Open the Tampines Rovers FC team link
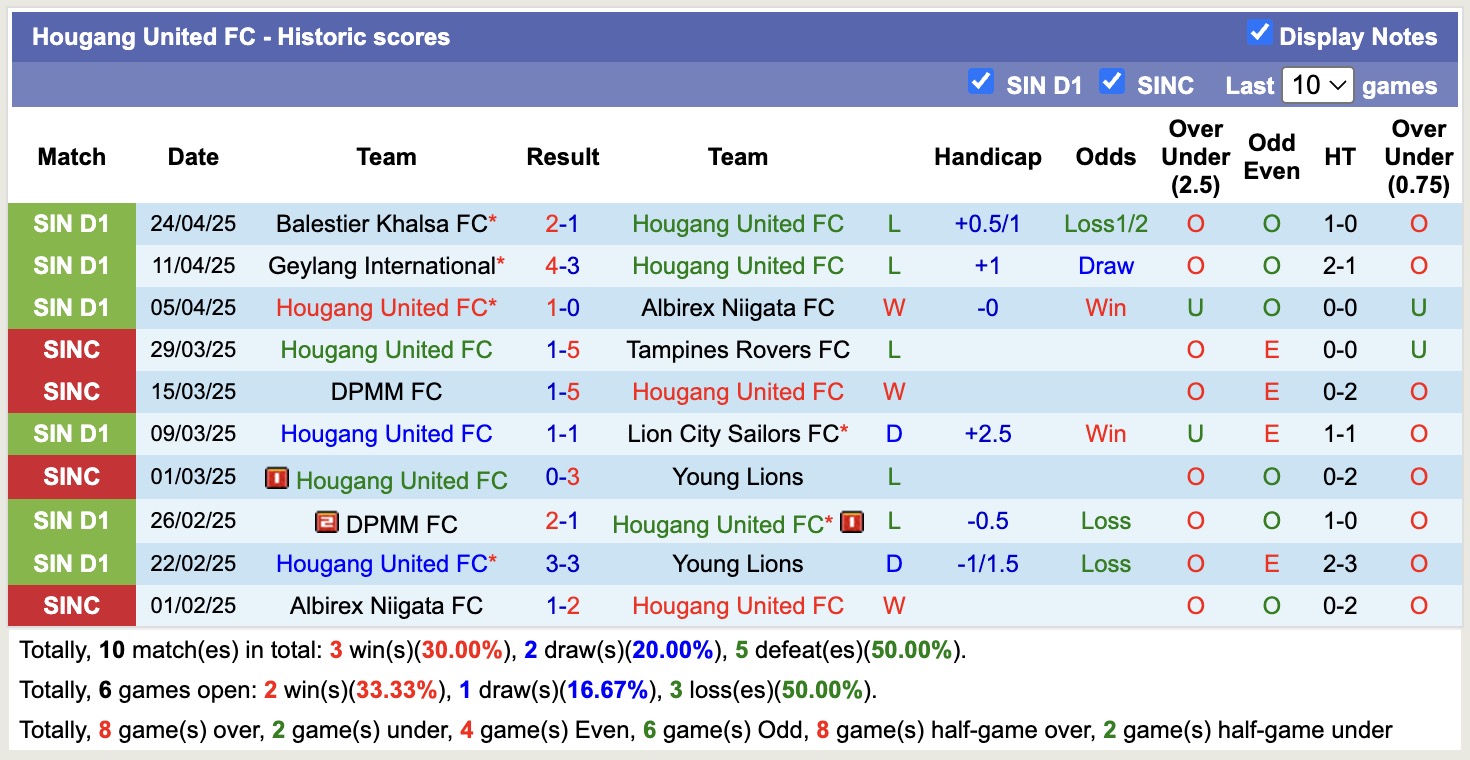Image resolution: width=1470 pixels, height=760 pixels. click(x=737, y=349)
